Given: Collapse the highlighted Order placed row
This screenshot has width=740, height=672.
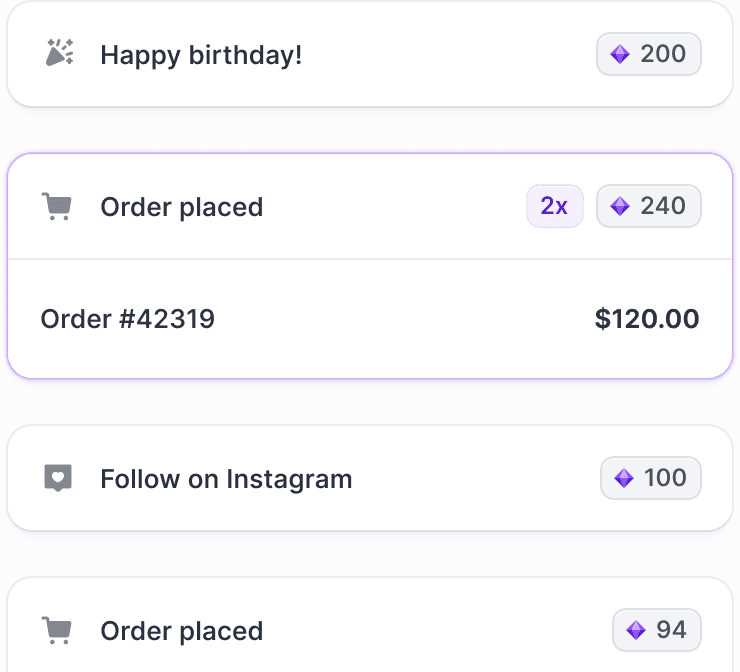Looking at the screenshot, I should (x=370, y=206).
